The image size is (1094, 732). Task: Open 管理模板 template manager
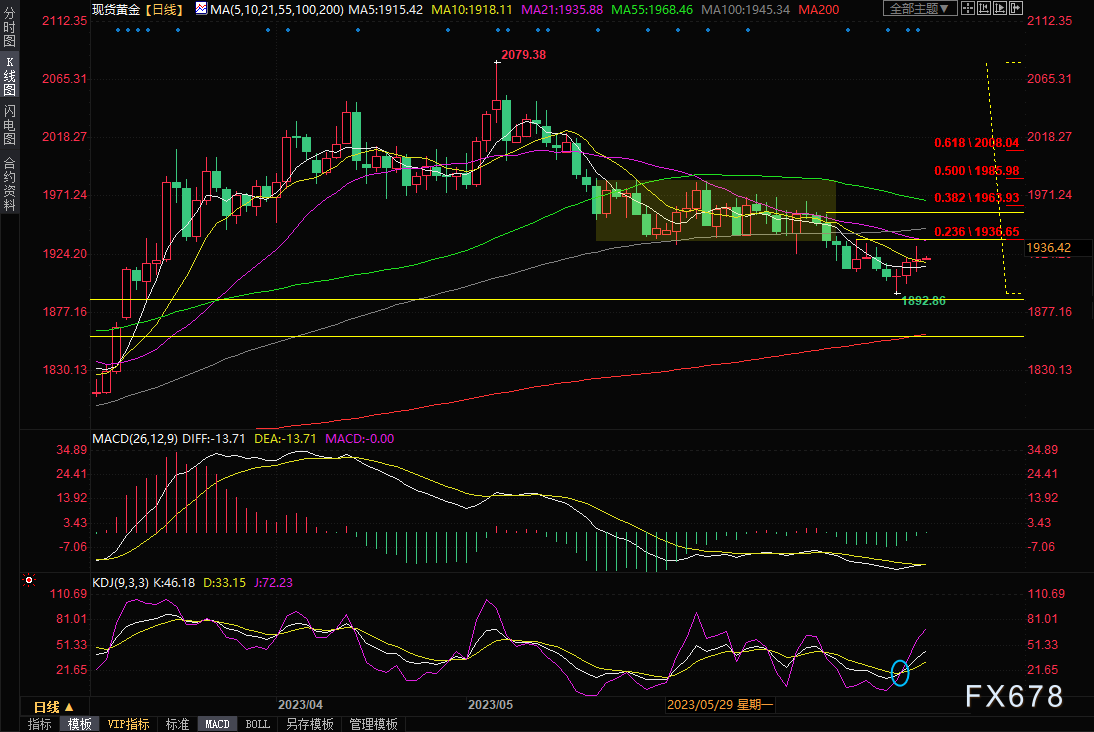coord(373,724)
